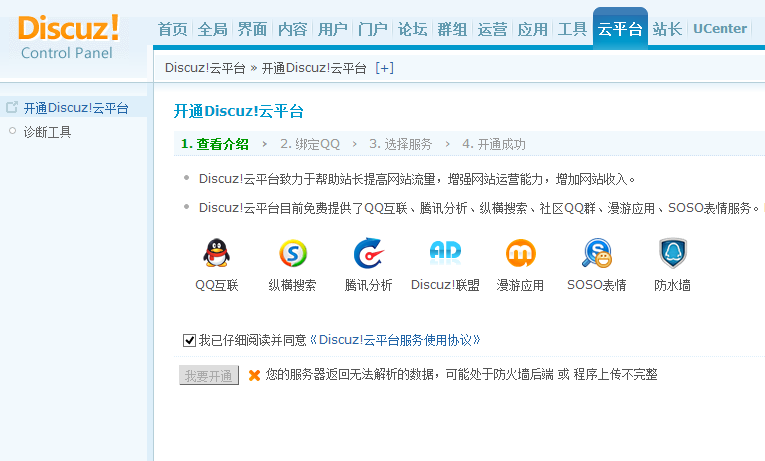
Task: Open the 群组 menu tab
Action: point(452,29)
